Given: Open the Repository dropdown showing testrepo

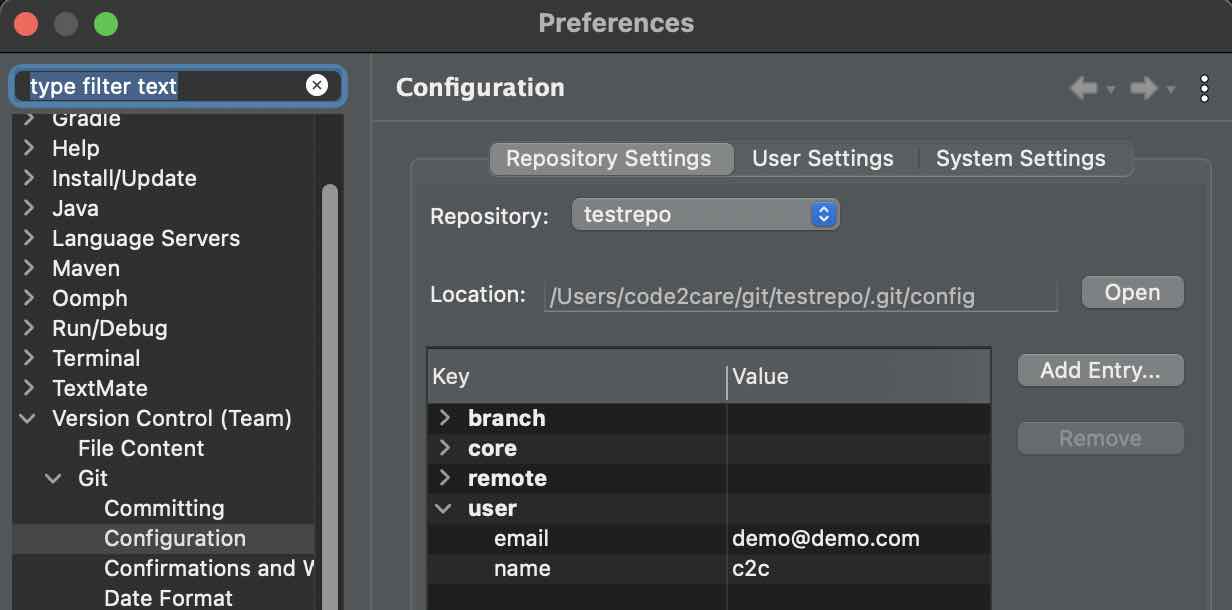Looking at the screenshot, I should [705, 213].
